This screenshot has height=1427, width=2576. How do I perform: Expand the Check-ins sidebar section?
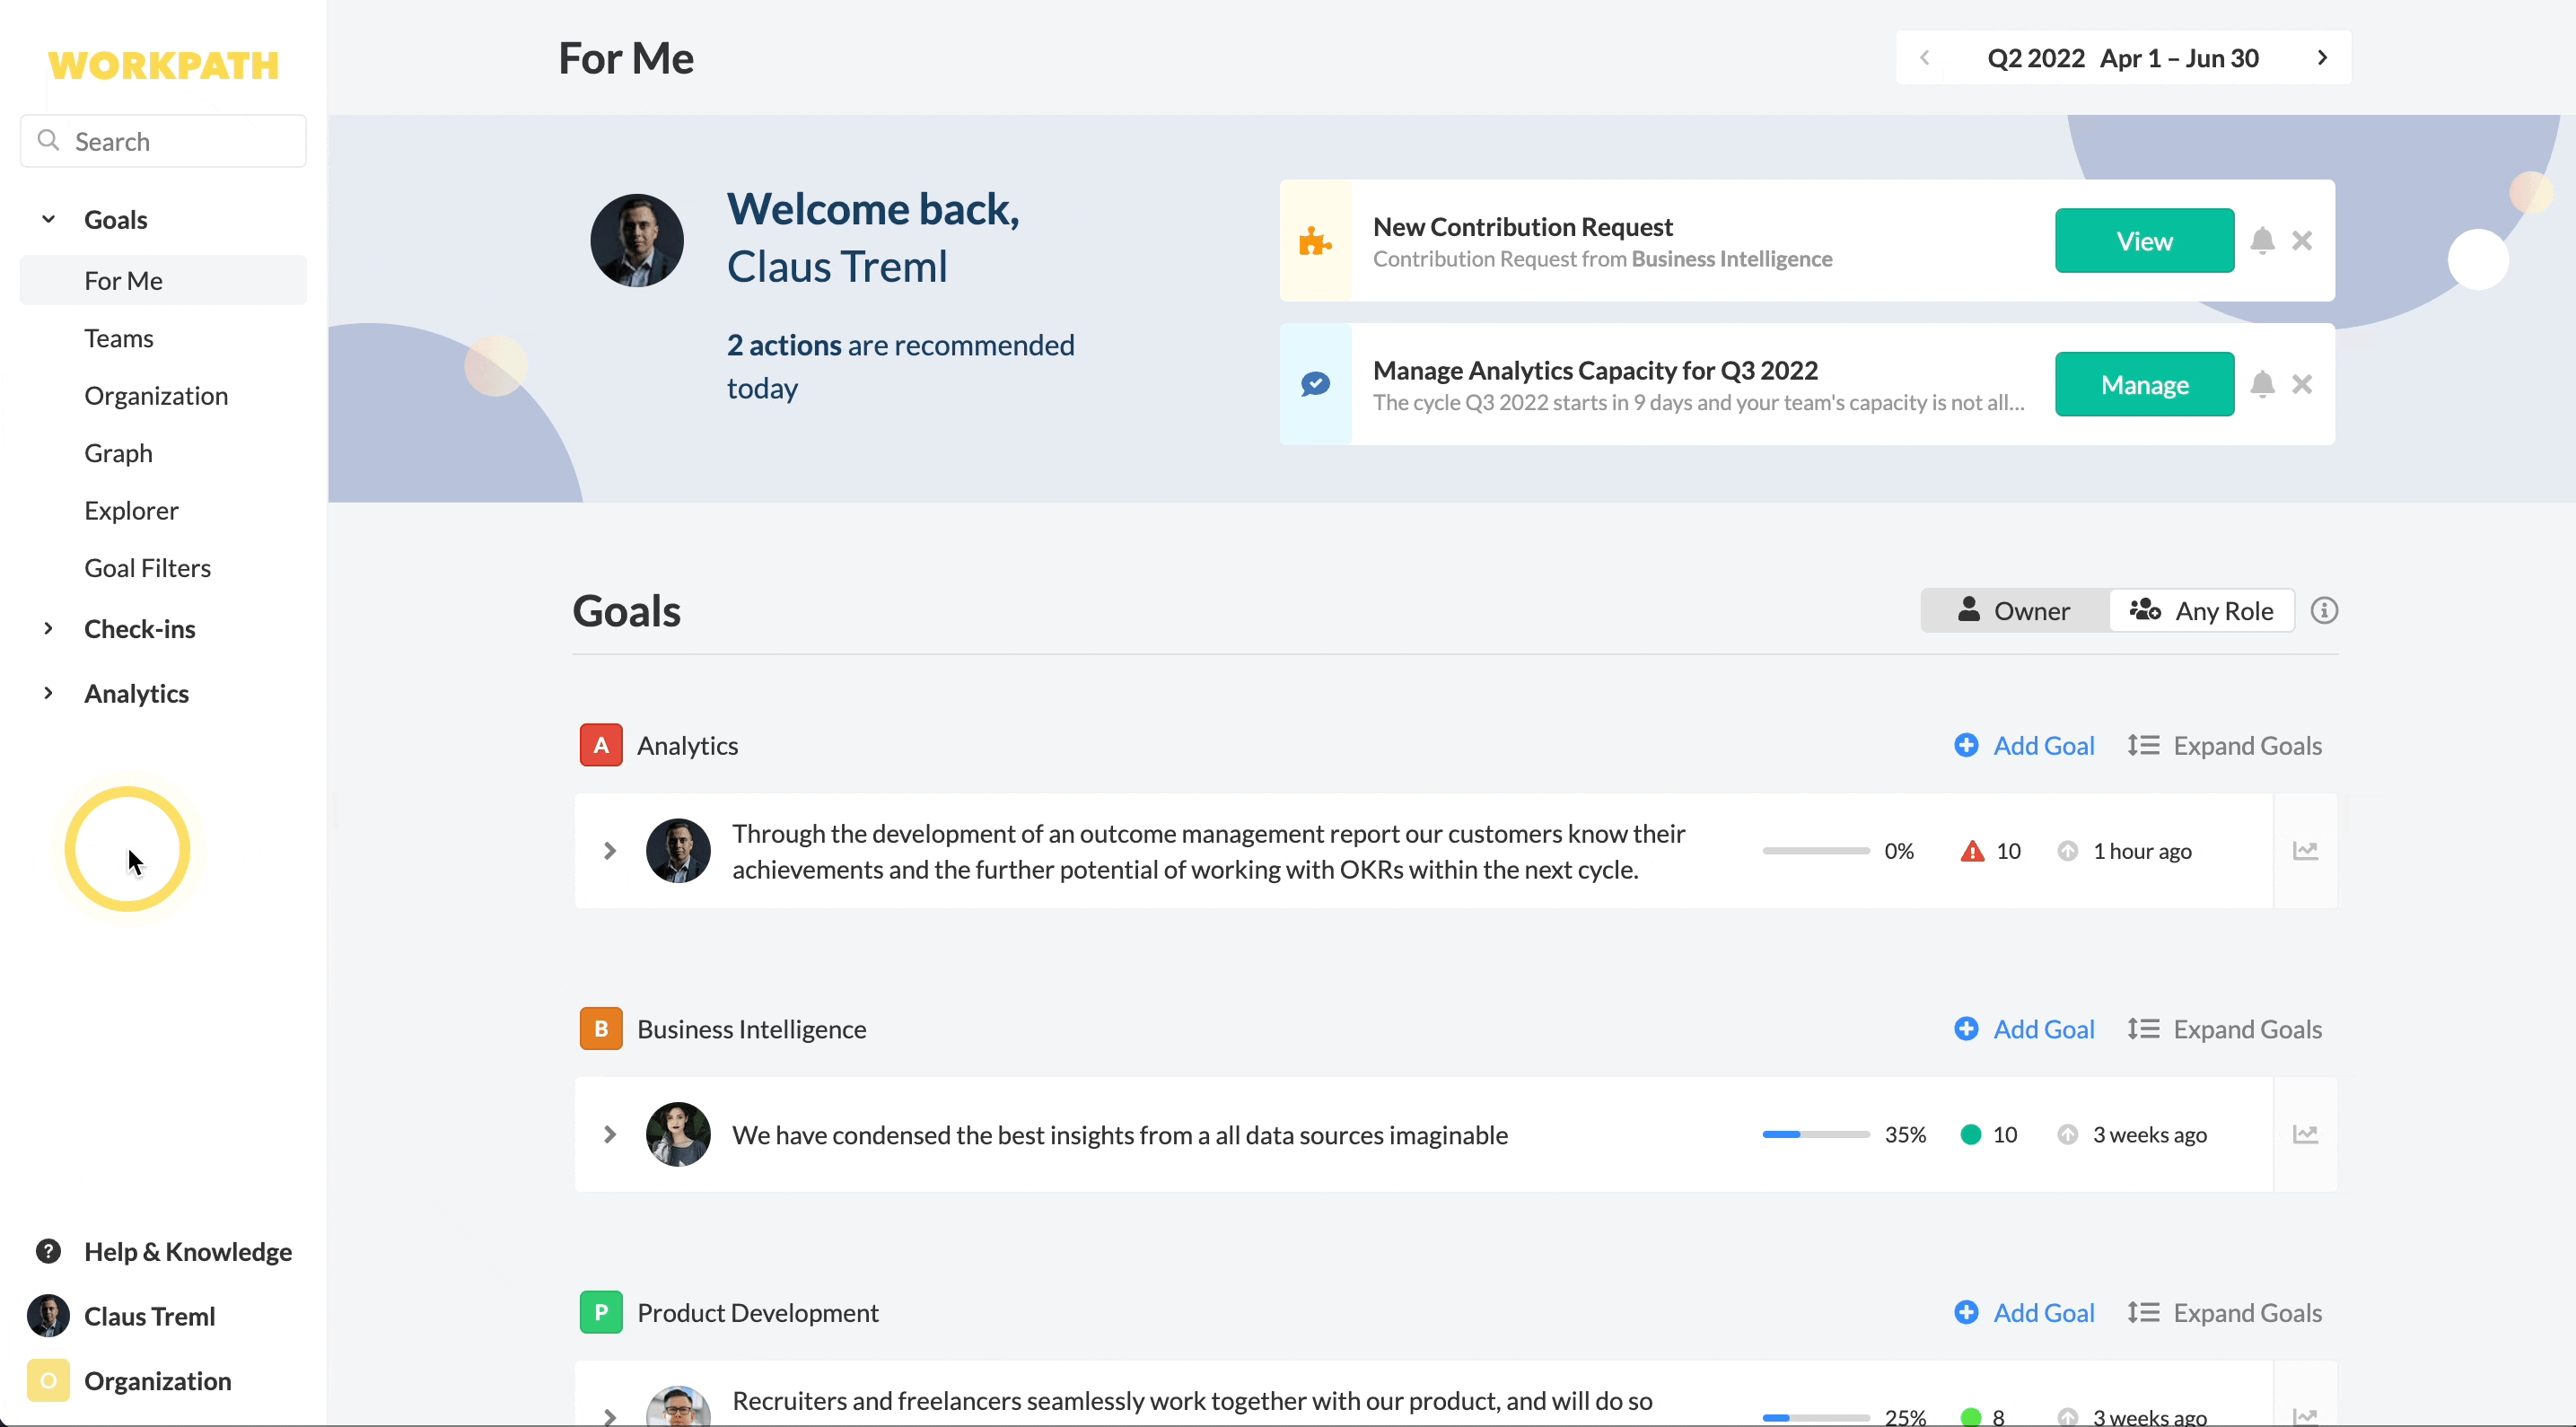(48, 628)
